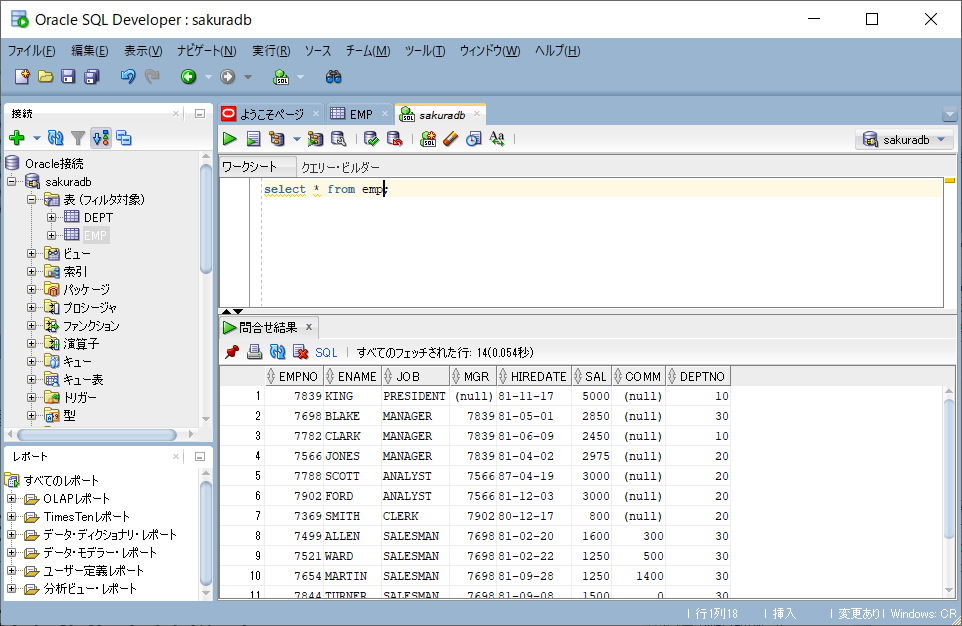
Task: Expand the ビュー node
Action: coord(31,253)
